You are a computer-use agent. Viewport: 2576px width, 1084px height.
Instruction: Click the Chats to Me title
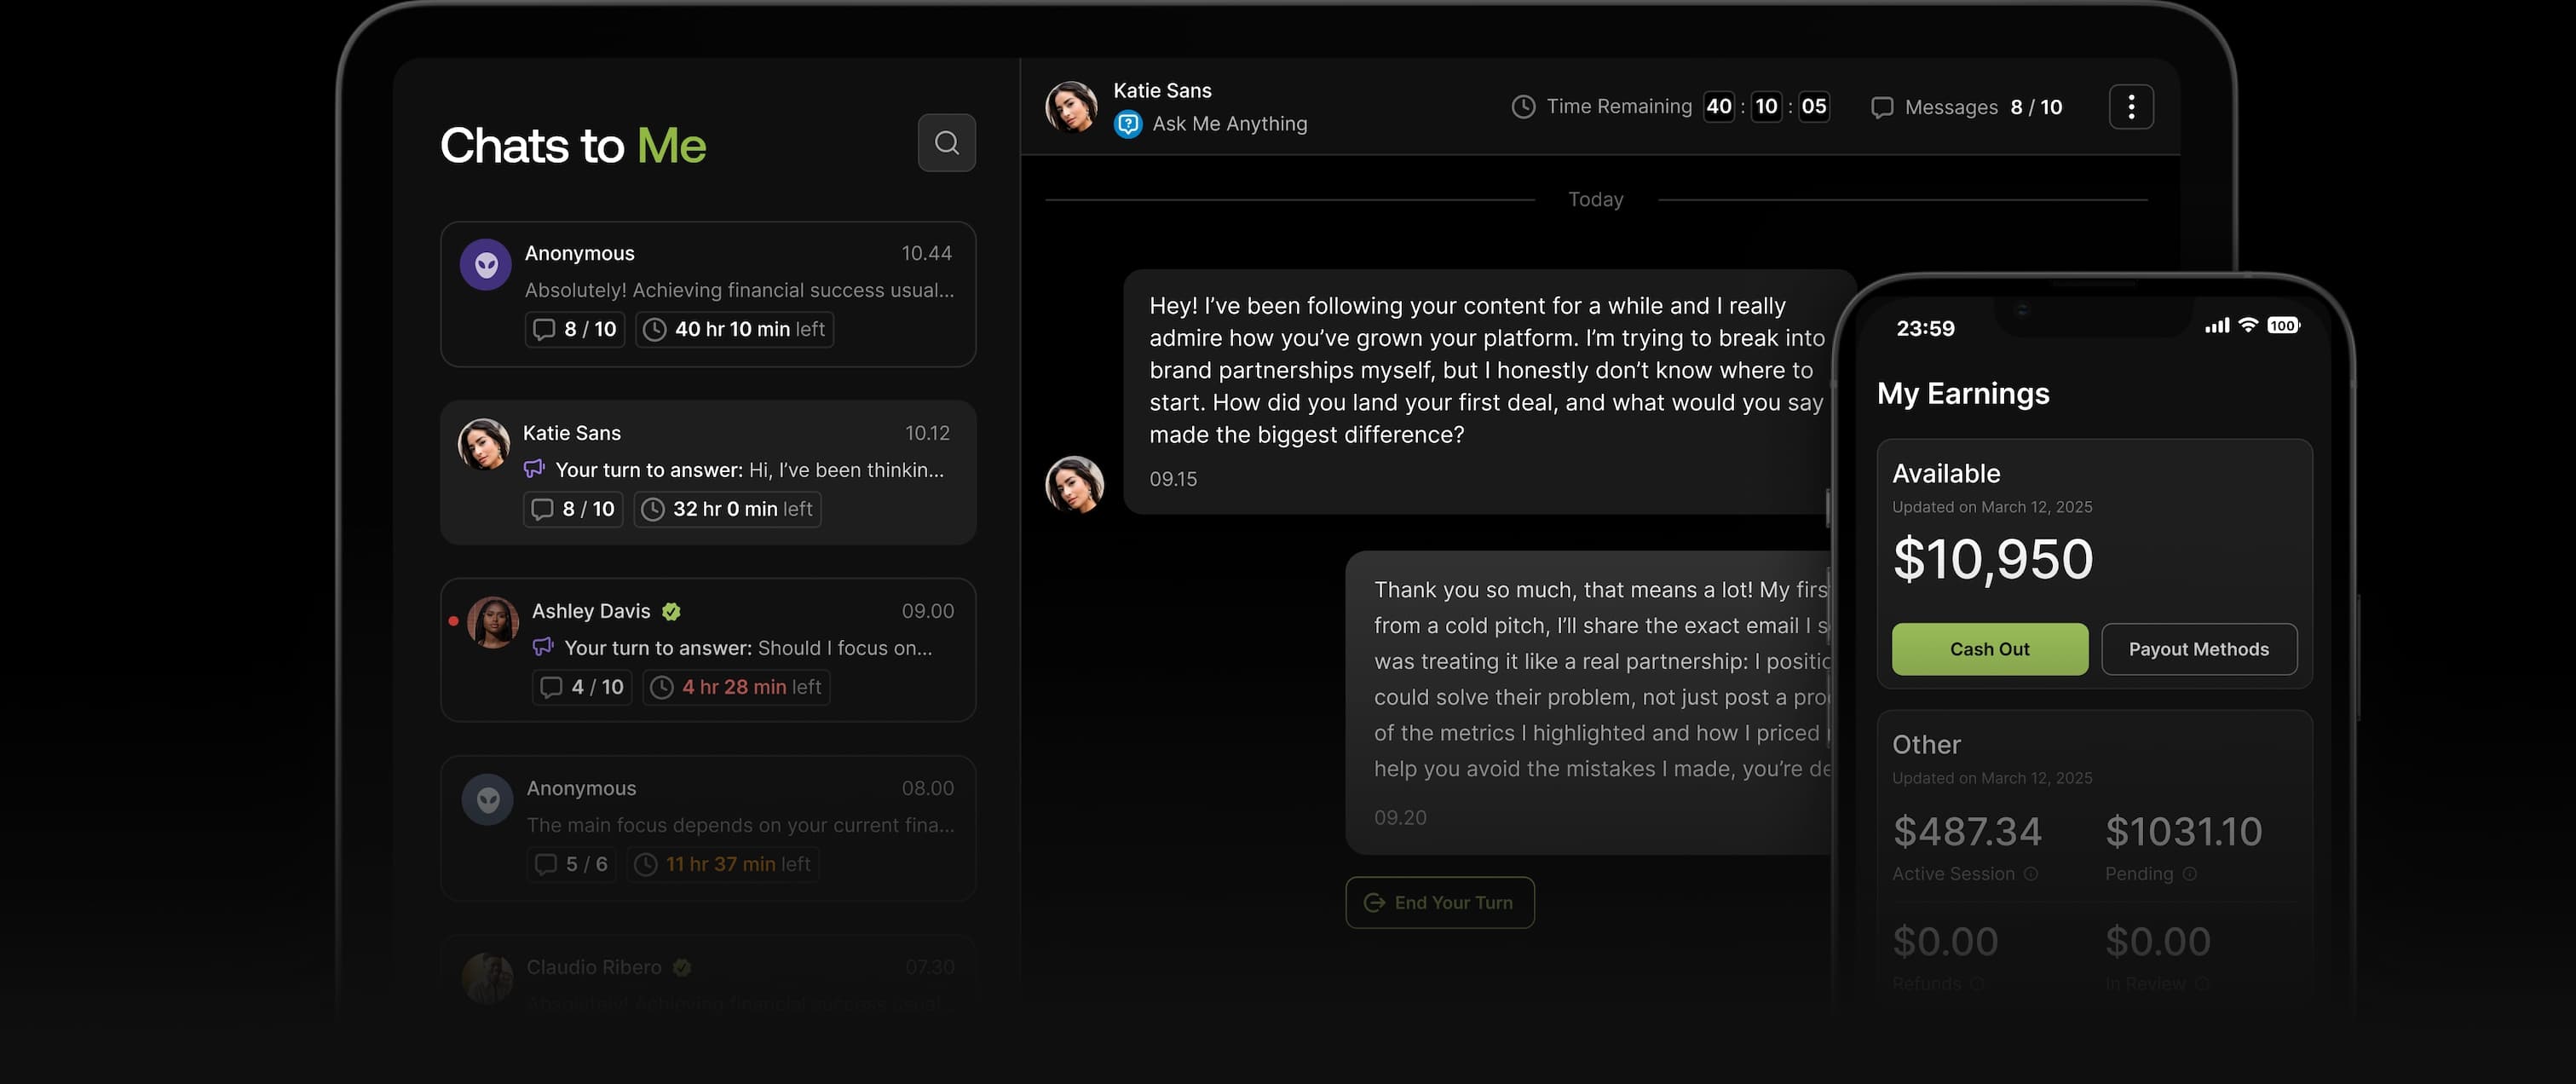(x=573, y=146)
